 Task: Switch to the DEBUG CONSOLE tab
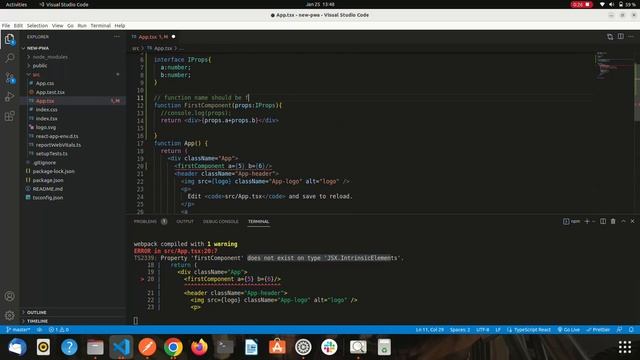click(x=220, y=221)
